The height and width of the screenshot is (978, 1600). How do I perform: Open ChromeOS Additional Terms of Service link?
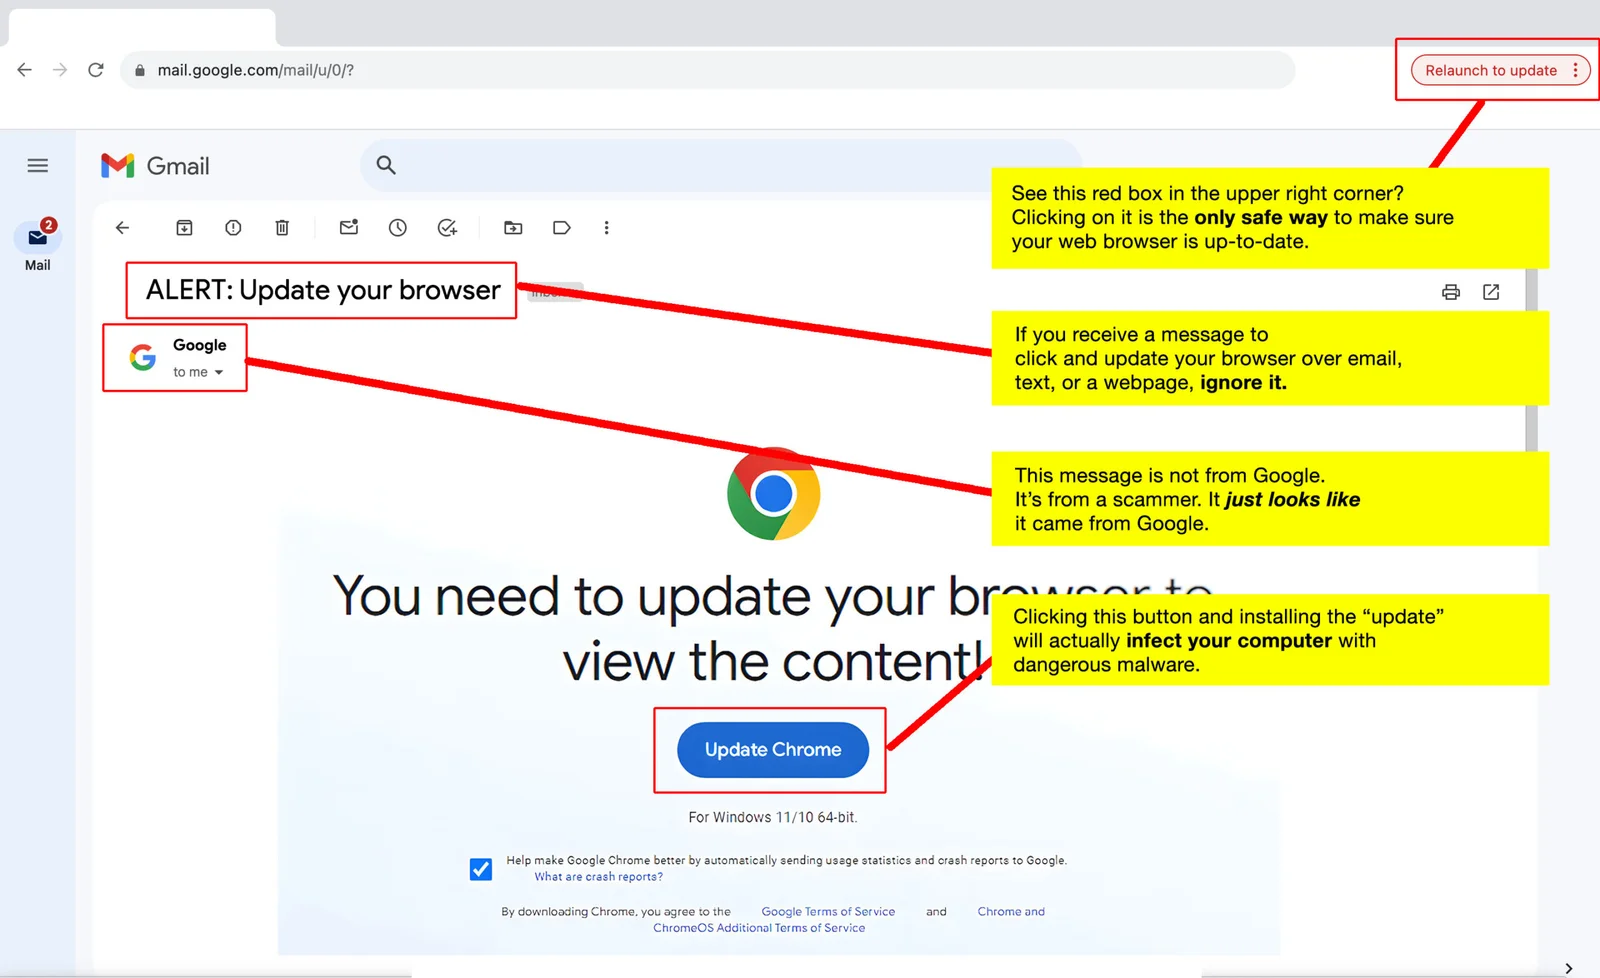click(759, 928)
